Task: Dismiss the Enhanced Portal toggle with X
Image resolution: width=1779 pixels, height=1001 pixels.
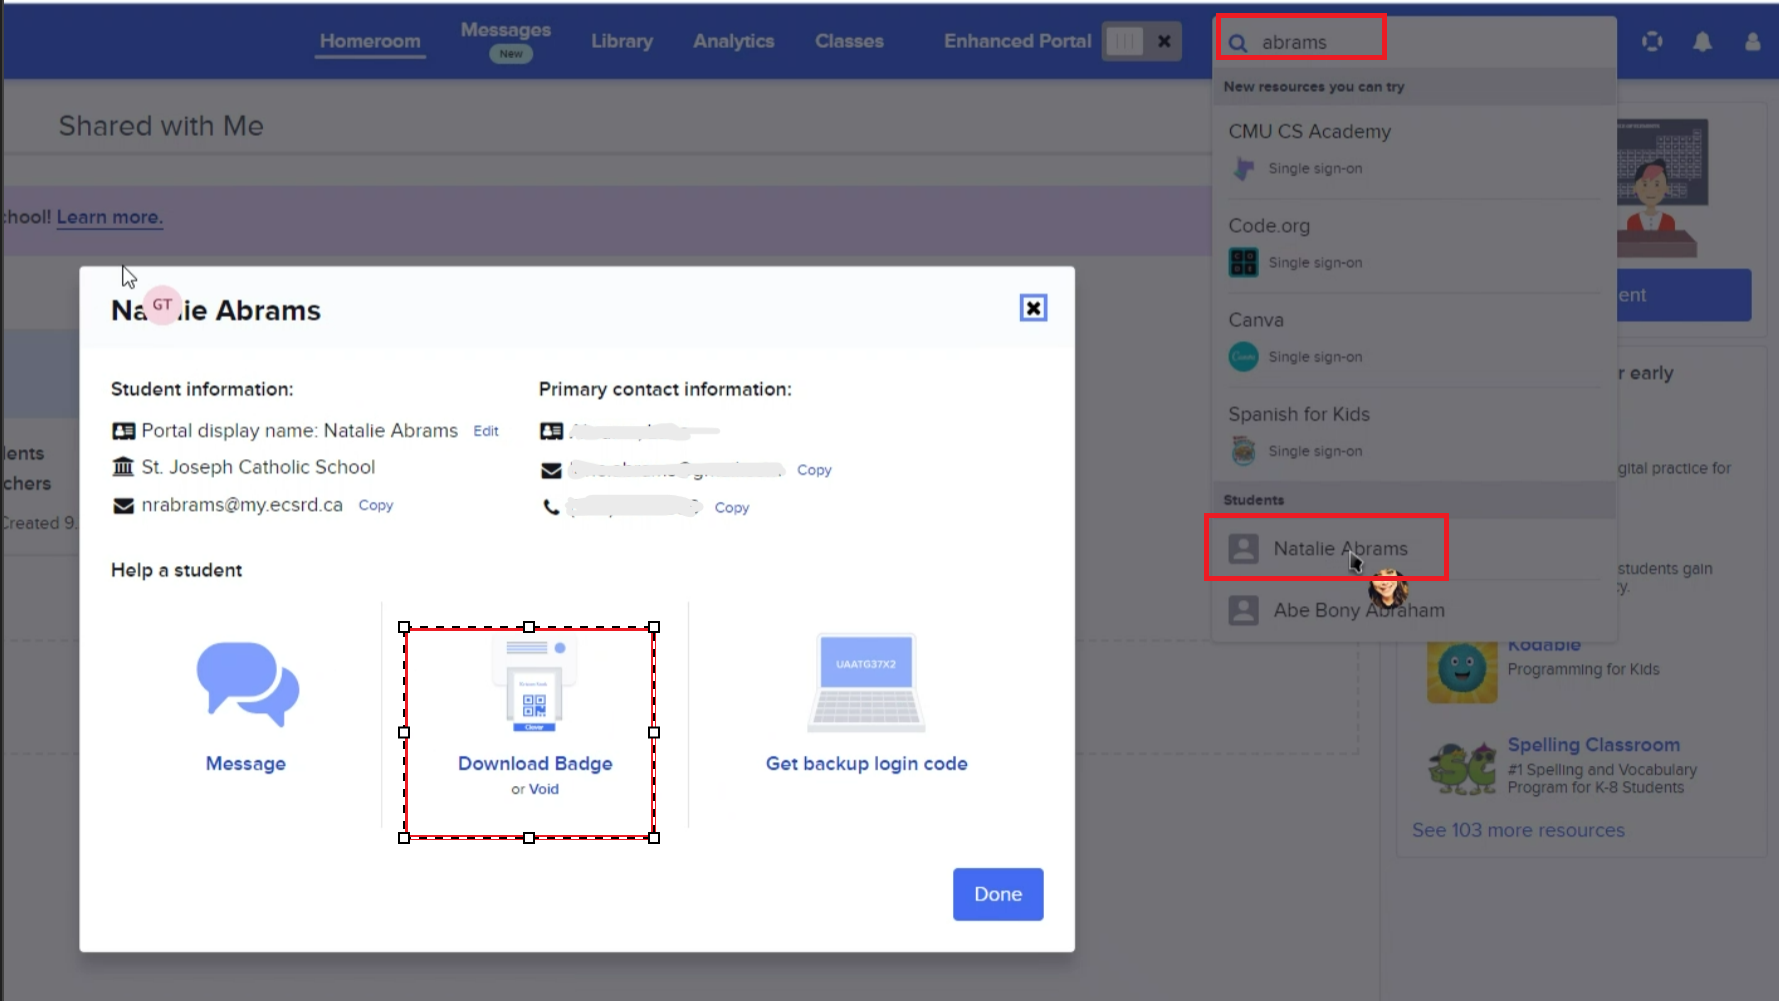Action: [x=1164, y=41]
